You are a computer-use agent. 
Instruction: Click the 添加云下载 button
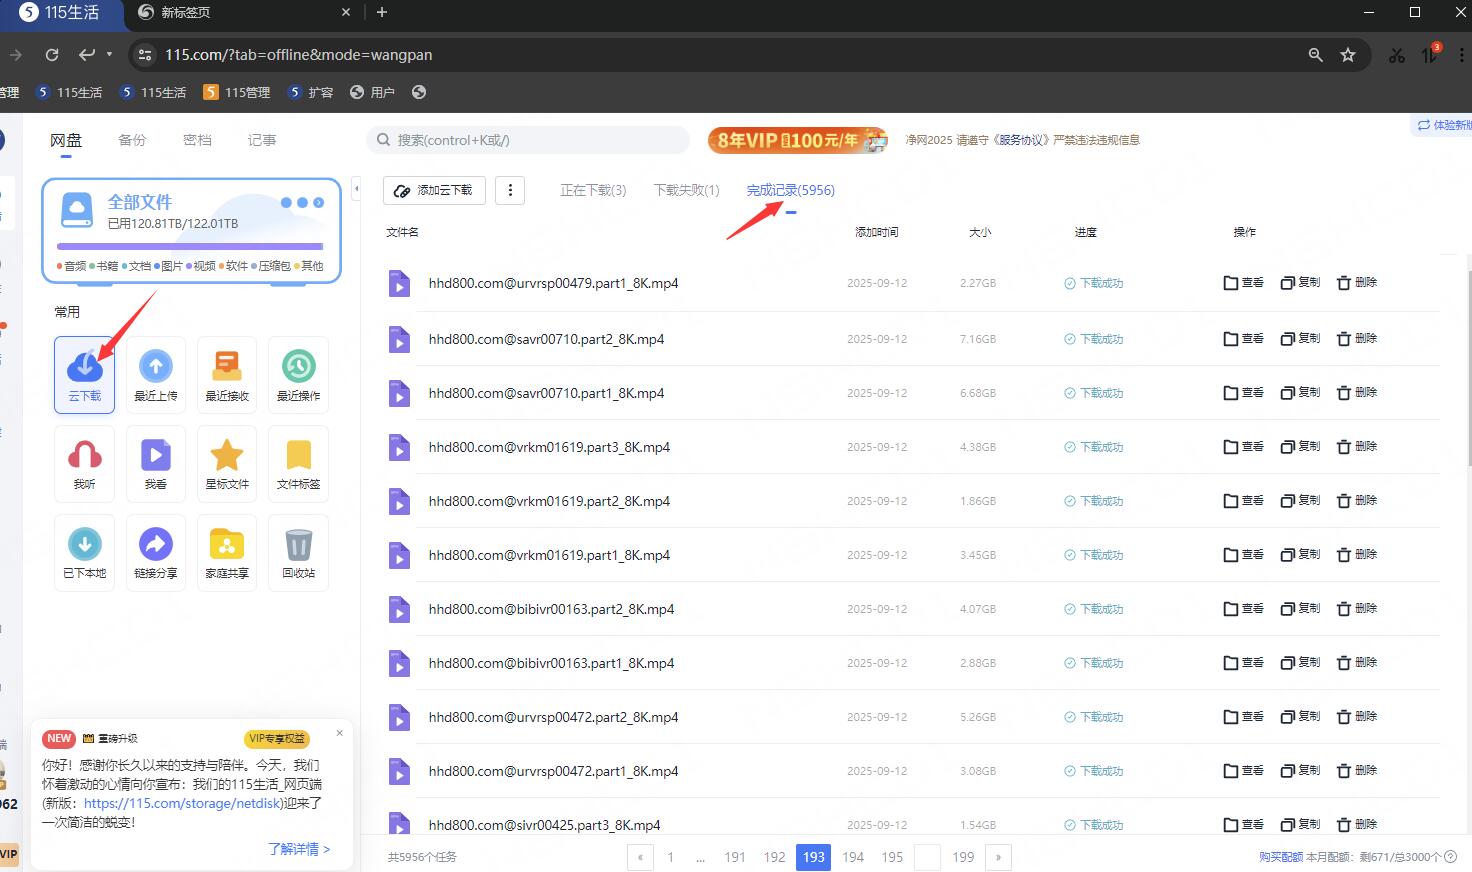point(434,190)
